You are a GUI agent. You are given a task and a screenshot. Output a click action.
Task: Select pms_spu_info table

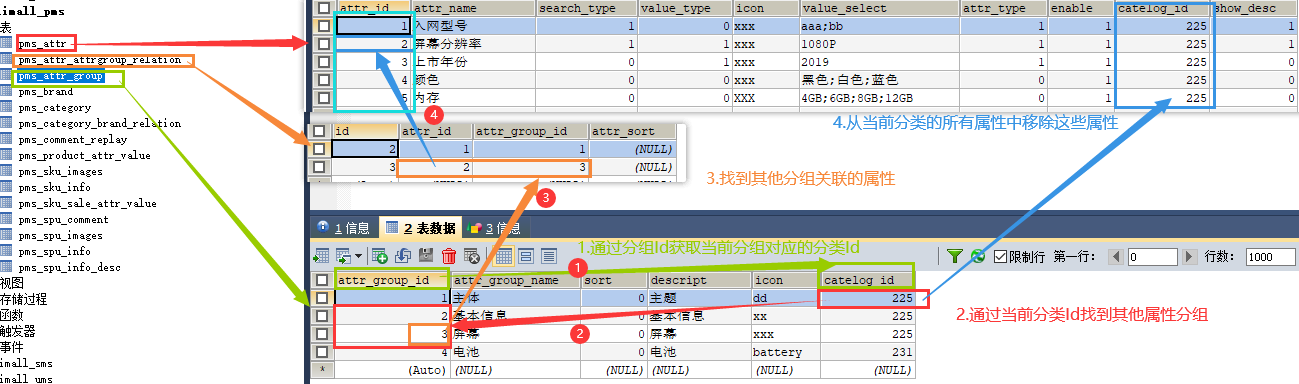[55, 252]
